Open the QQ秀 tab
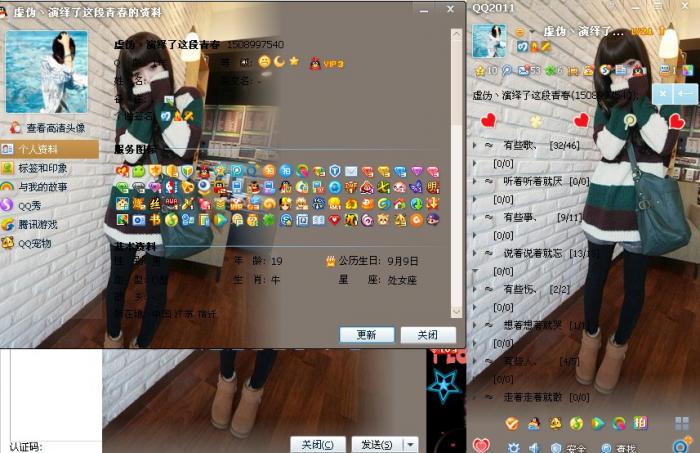The height and width of the screenshot is (453, 700). (x=50, y=205)
